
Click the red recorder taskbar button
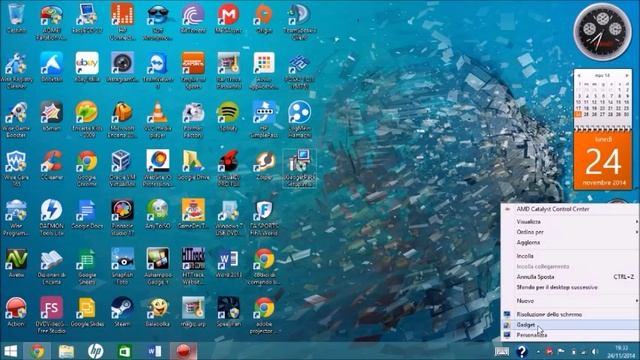184,351
